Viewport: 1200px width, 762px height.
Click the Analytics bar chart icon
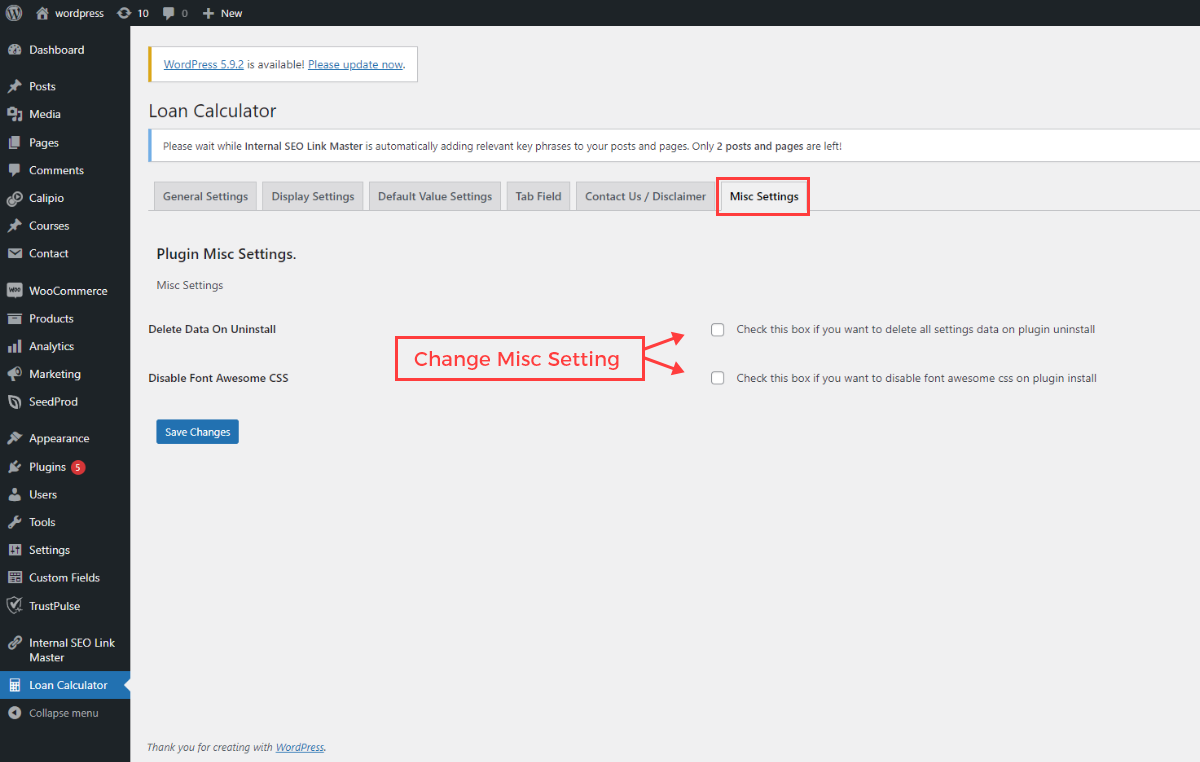(14, 346)
